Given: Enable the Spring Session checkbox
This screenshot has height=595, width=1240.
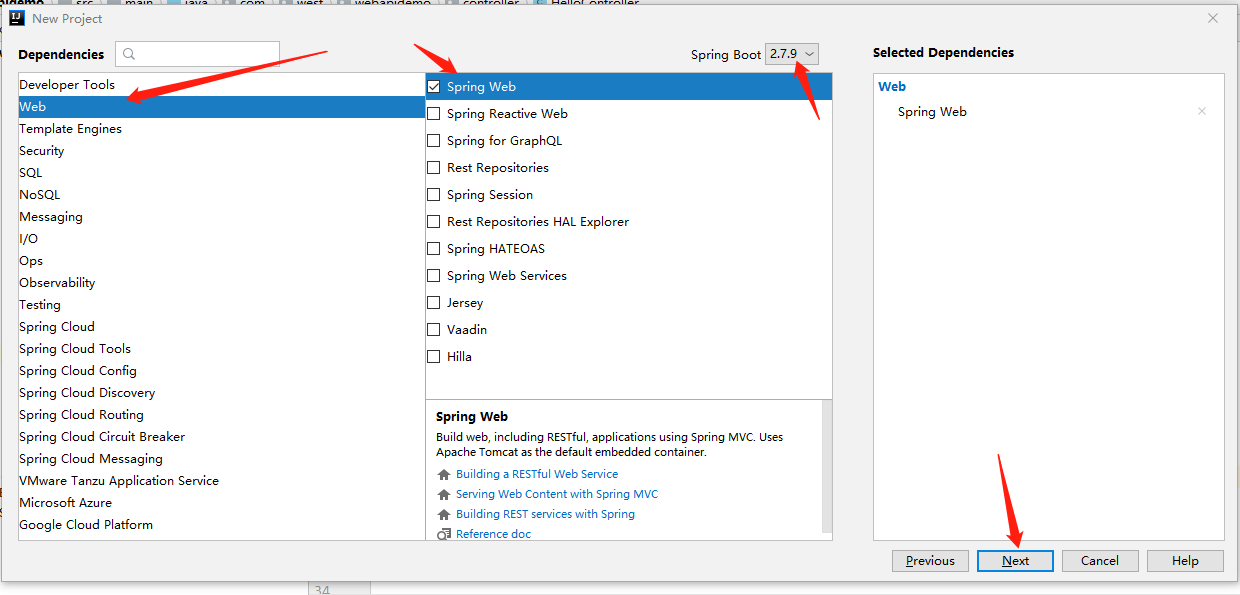Looking at the screenshot, I should 434,195.
